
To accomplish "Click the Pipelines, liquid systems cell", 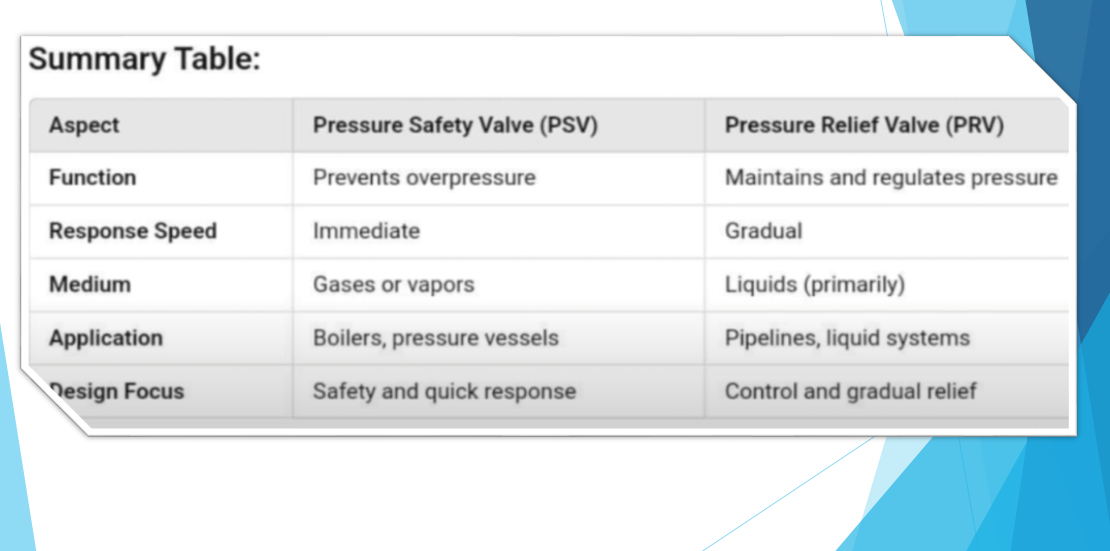I will [x=847, y=338].
